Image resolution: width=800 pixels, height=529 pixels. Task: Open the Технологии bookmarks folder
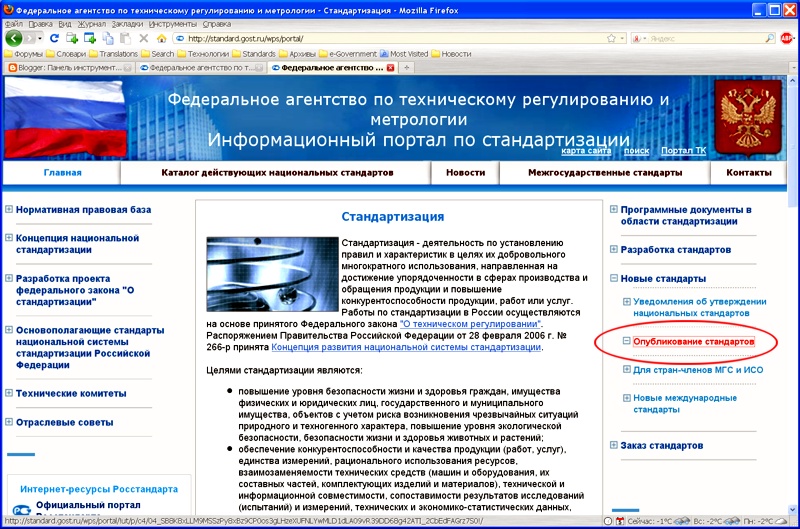203,54
